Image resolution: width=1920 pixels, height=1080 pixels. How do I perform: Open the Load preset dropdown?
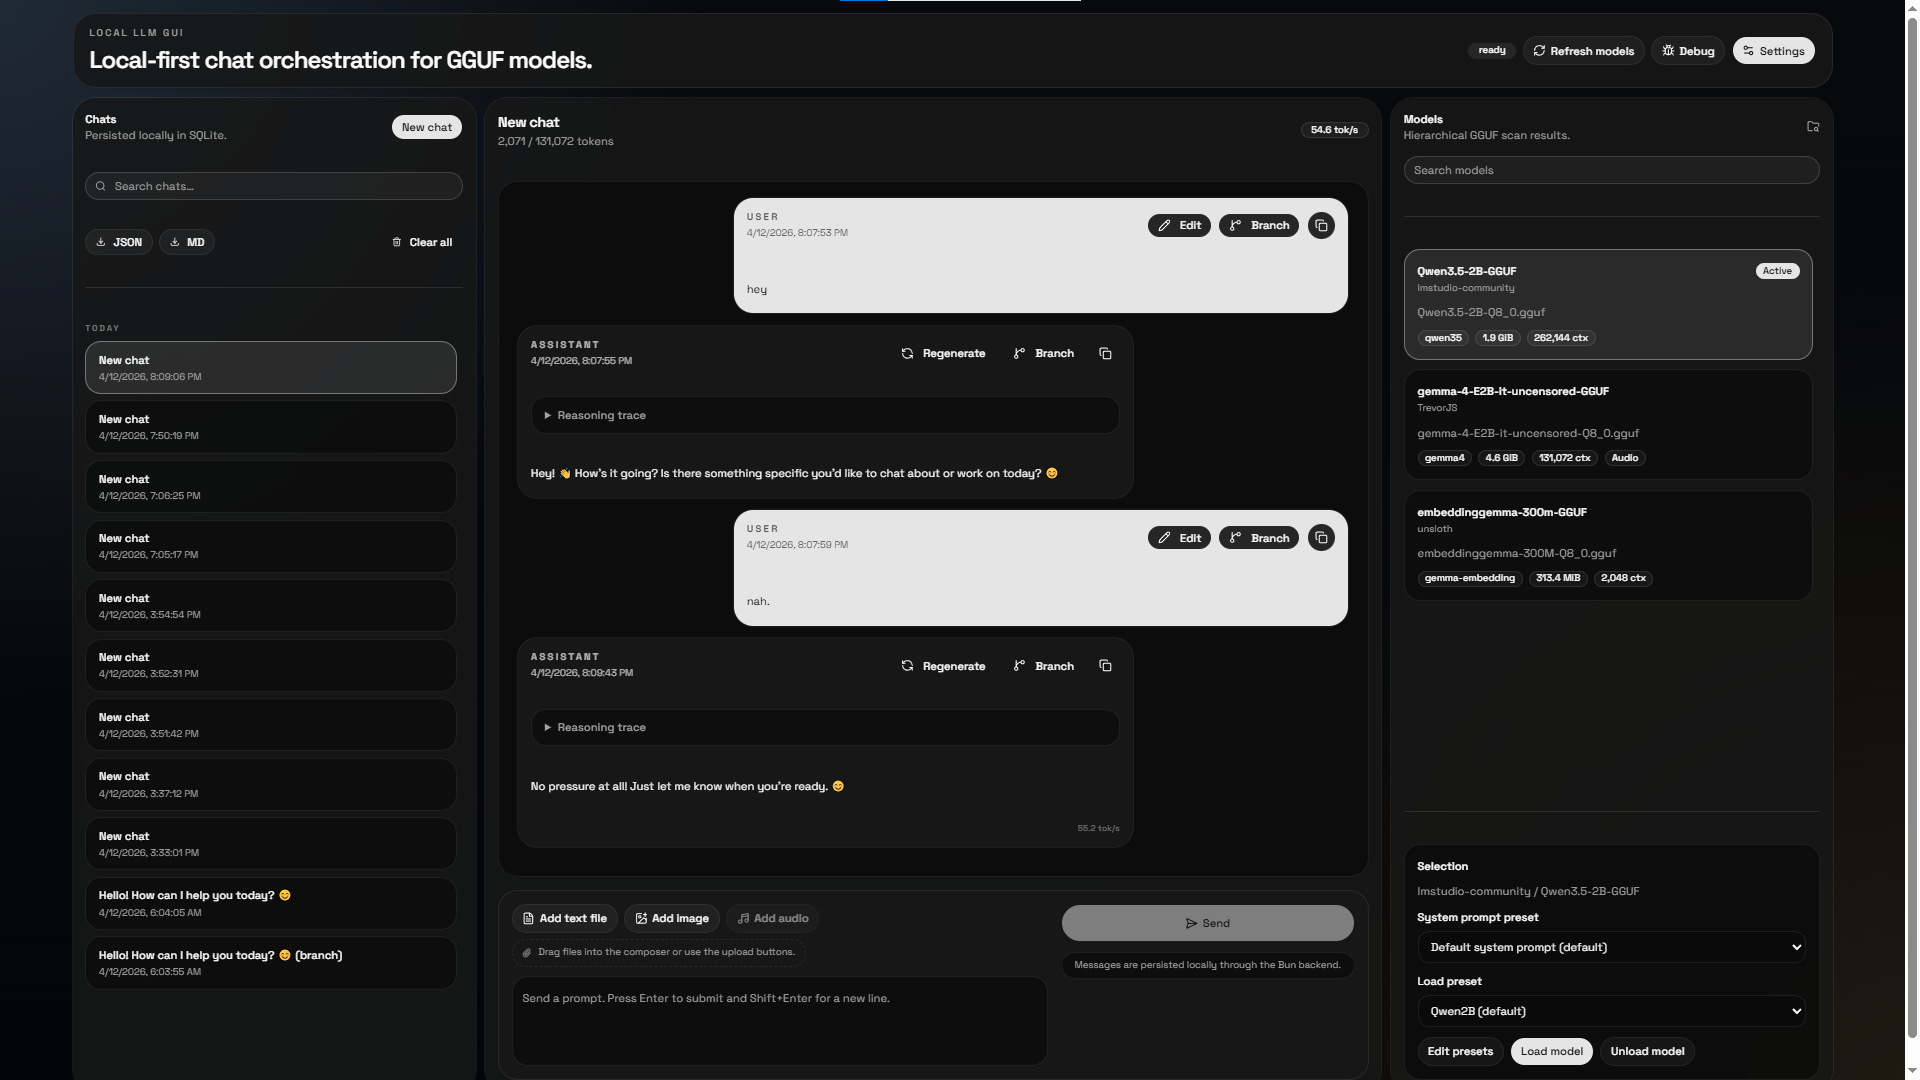coord(1611,1011)
